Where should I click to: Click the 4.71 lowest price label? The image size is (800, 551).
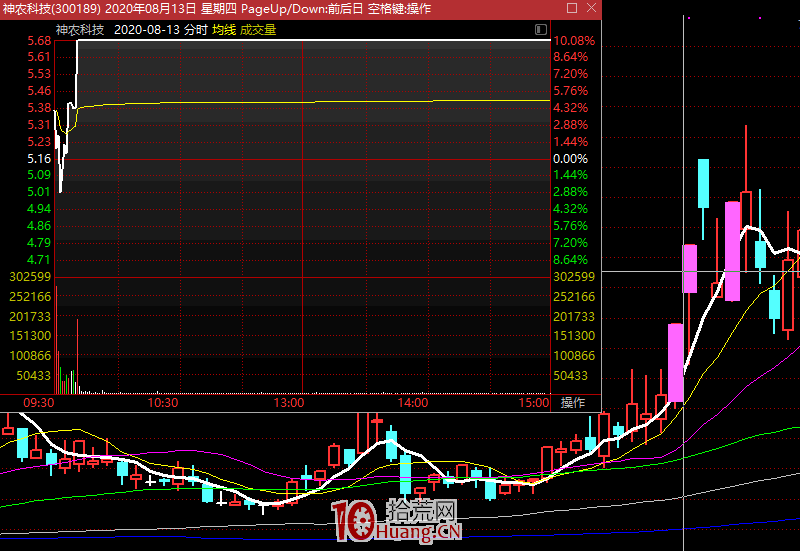(x=39, y=260)
